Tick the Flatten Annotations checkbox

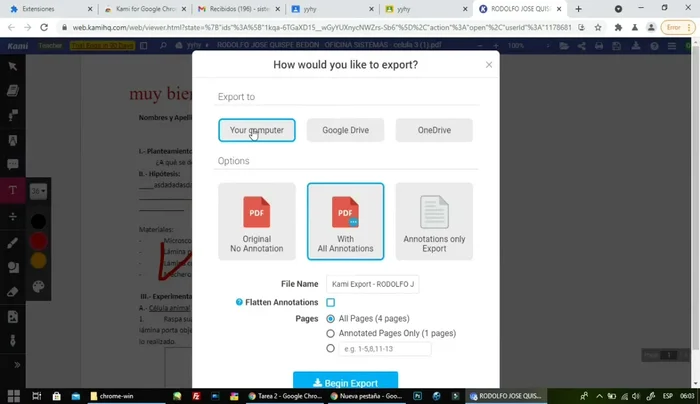click(330, 302)
